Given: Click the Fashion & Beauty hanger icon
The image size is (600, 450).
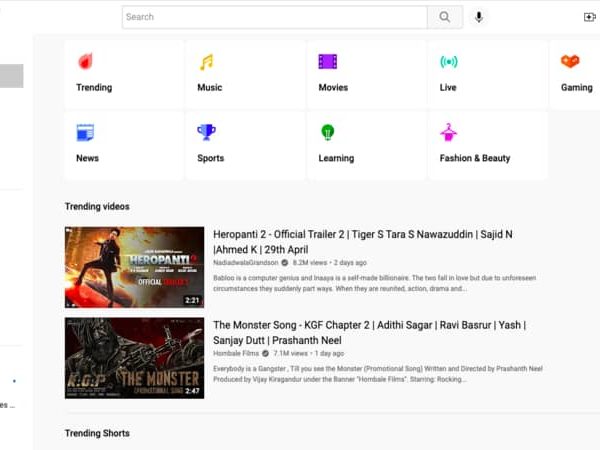Looking at the screenshot, I should (x=448, y=132).
